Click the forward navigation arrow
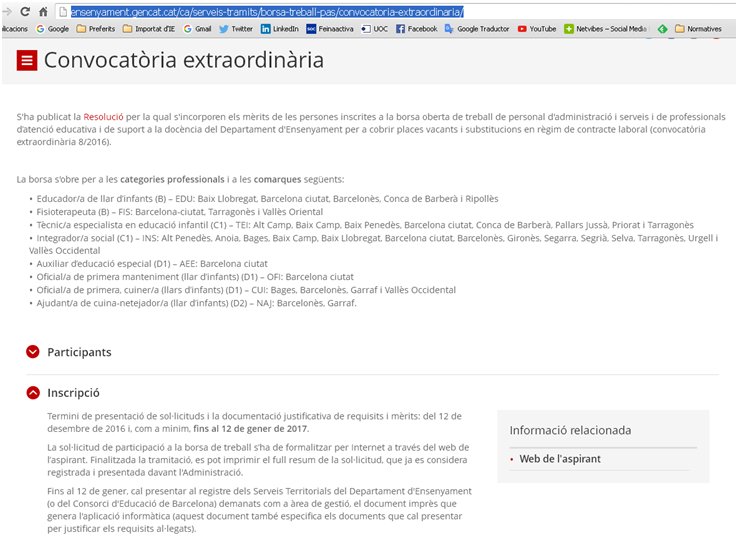 pos(7,12)
